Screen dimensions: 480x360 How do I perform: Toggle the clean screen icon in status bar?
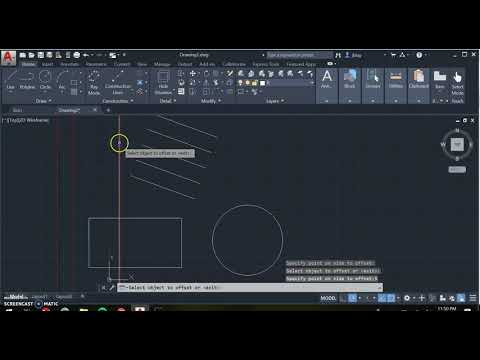coord(461,298)
